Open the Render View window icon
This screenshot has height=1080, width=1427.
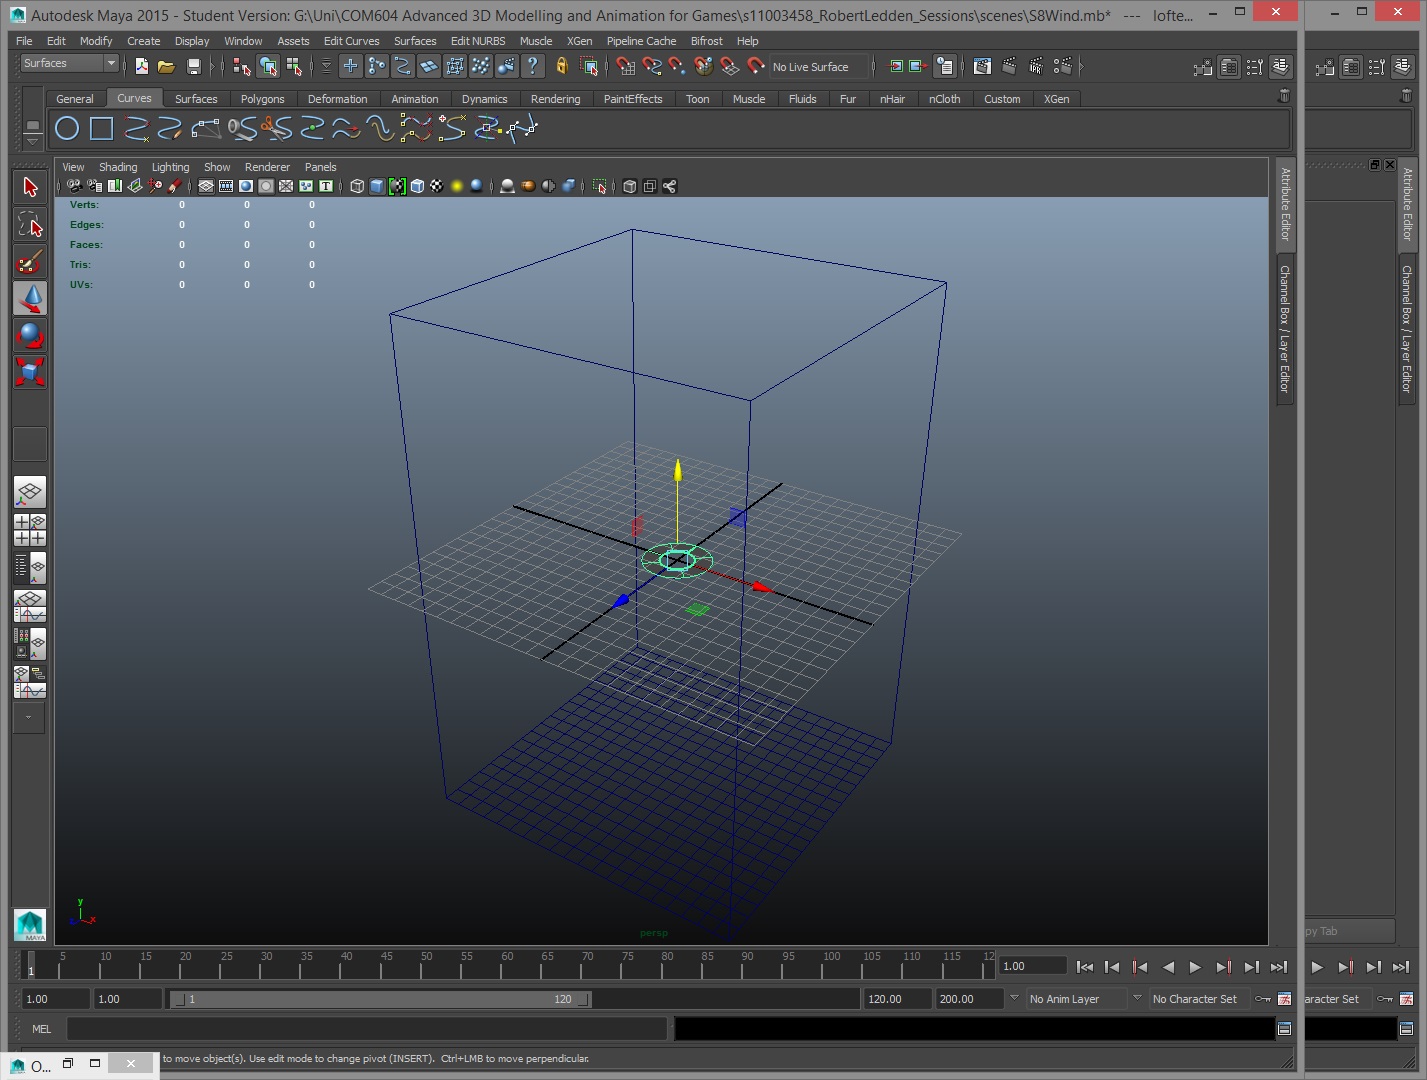pyautogui.click(x=982, y=66)
